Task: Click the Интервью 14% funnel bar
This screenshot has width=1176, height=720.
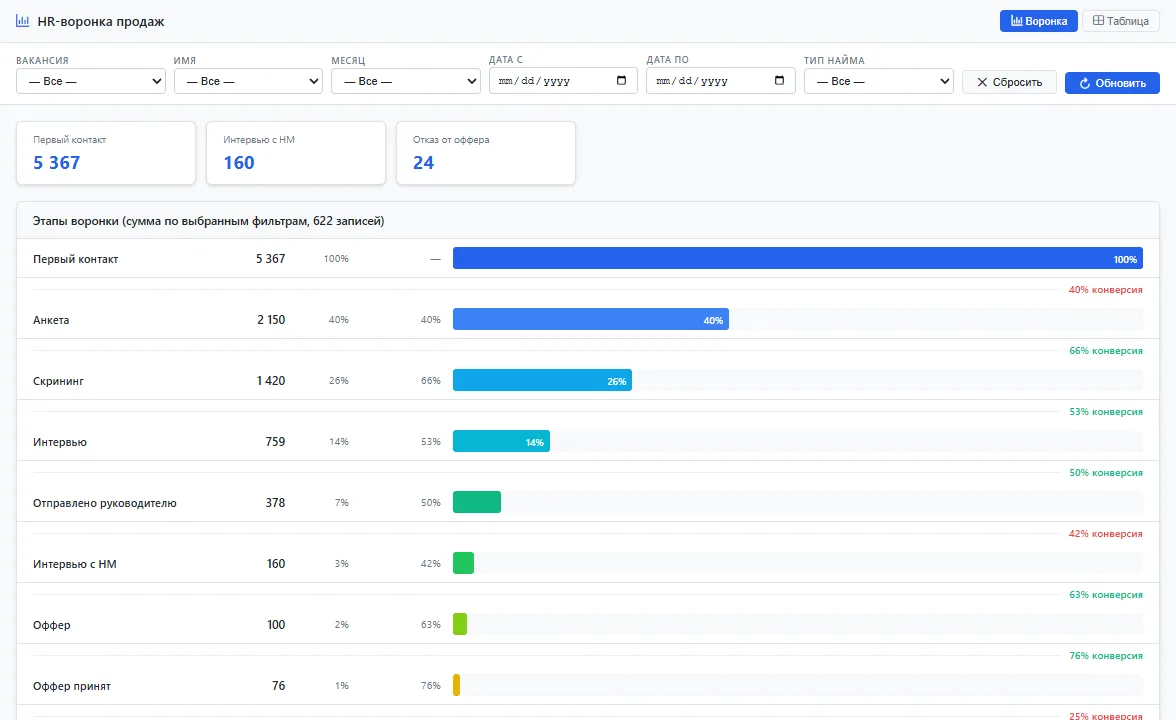Action: (x=501, y=442)
